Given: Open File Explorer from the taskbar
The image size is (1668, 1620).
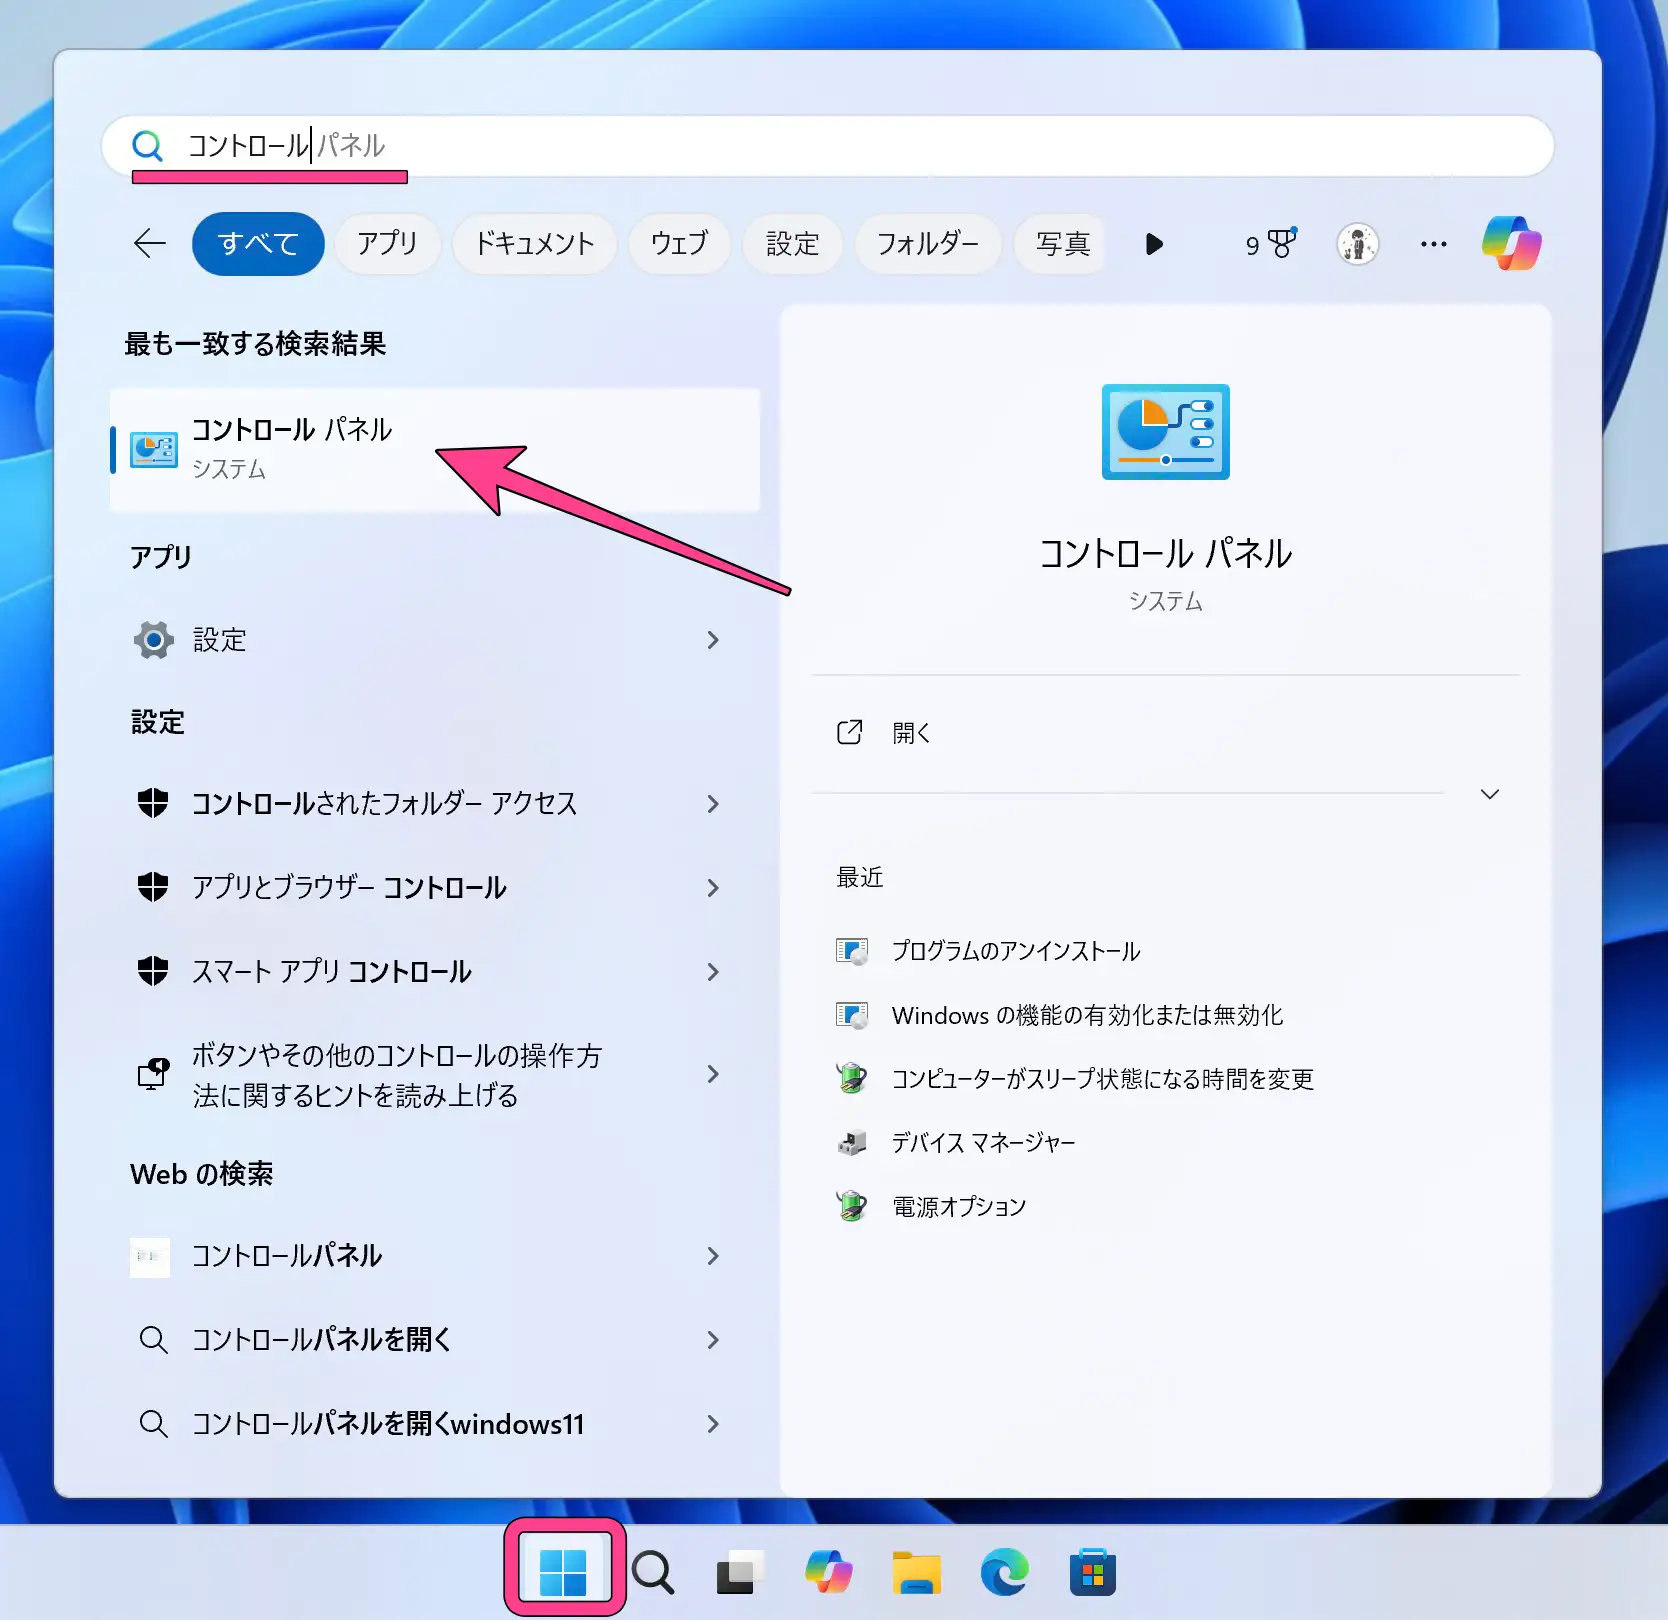Looking at the screenshot, I should coord(916,1572).
